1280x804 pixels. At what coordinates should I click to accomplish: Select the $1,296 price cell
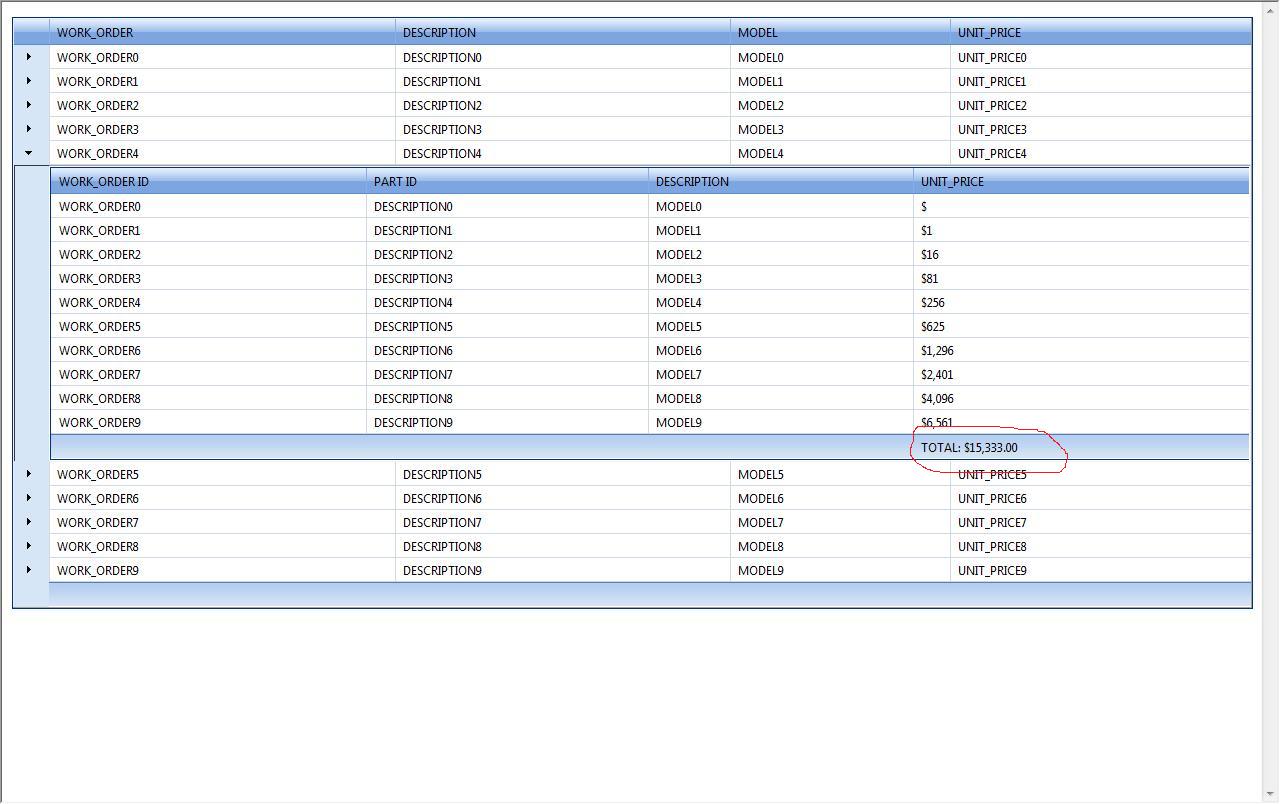(x=1081, y=350)
